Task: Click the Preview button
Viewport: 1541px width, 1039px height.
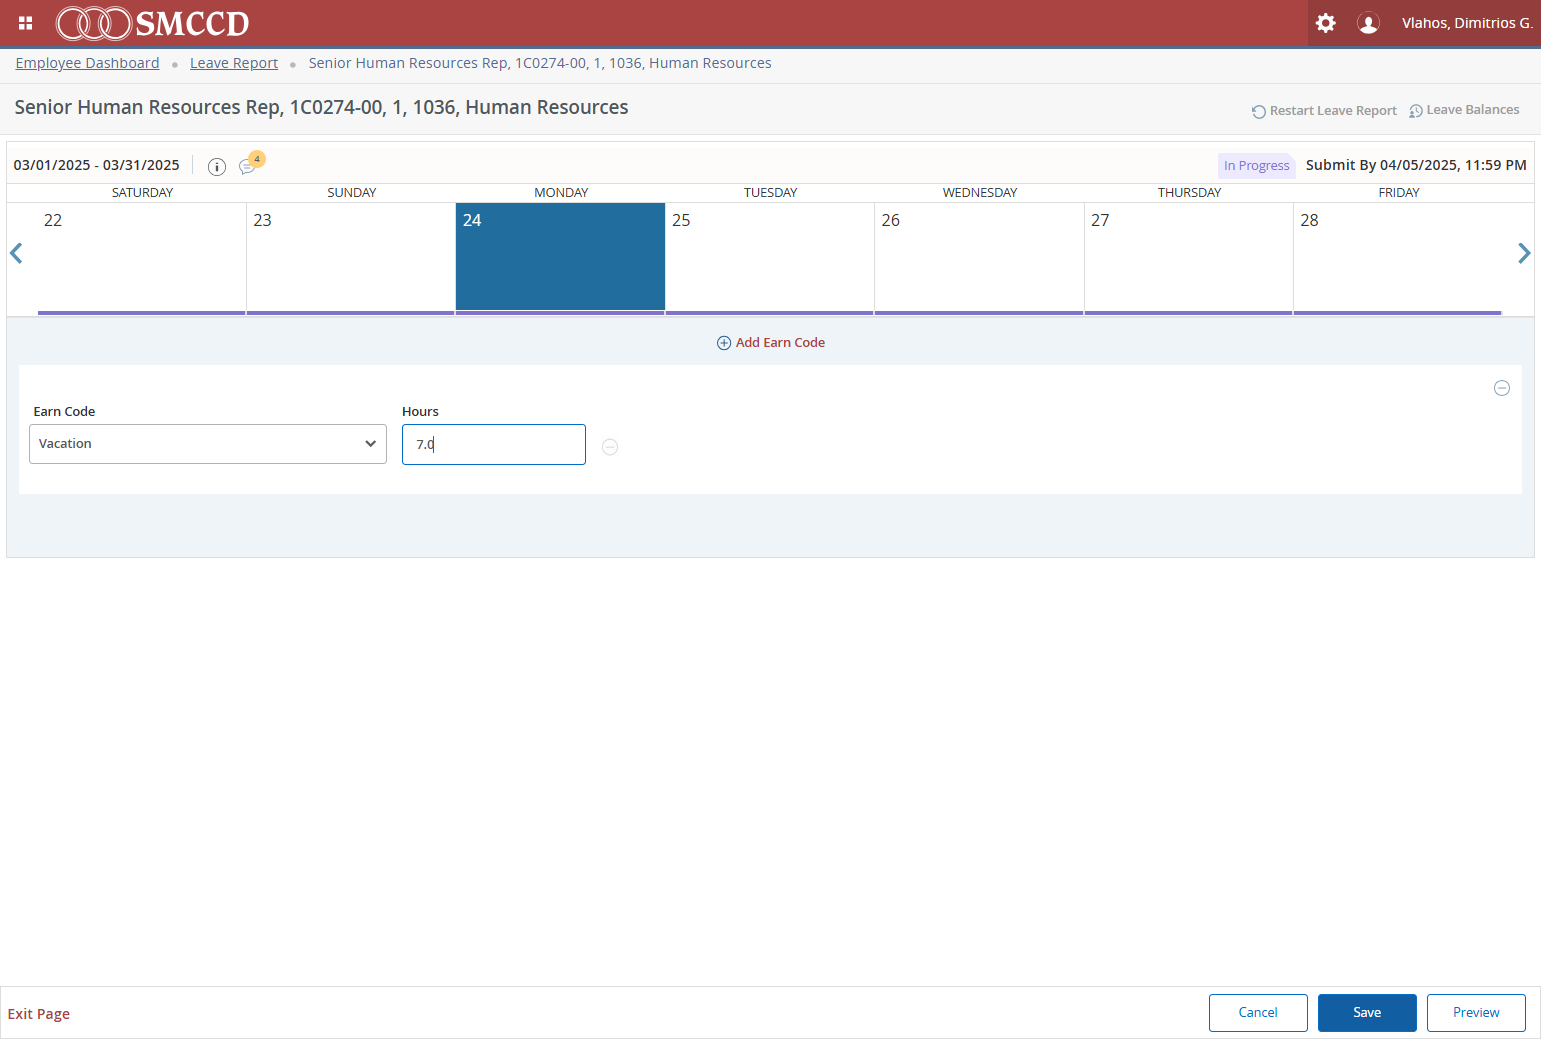Action: pyautogui.click(x=1476, y=1013)
